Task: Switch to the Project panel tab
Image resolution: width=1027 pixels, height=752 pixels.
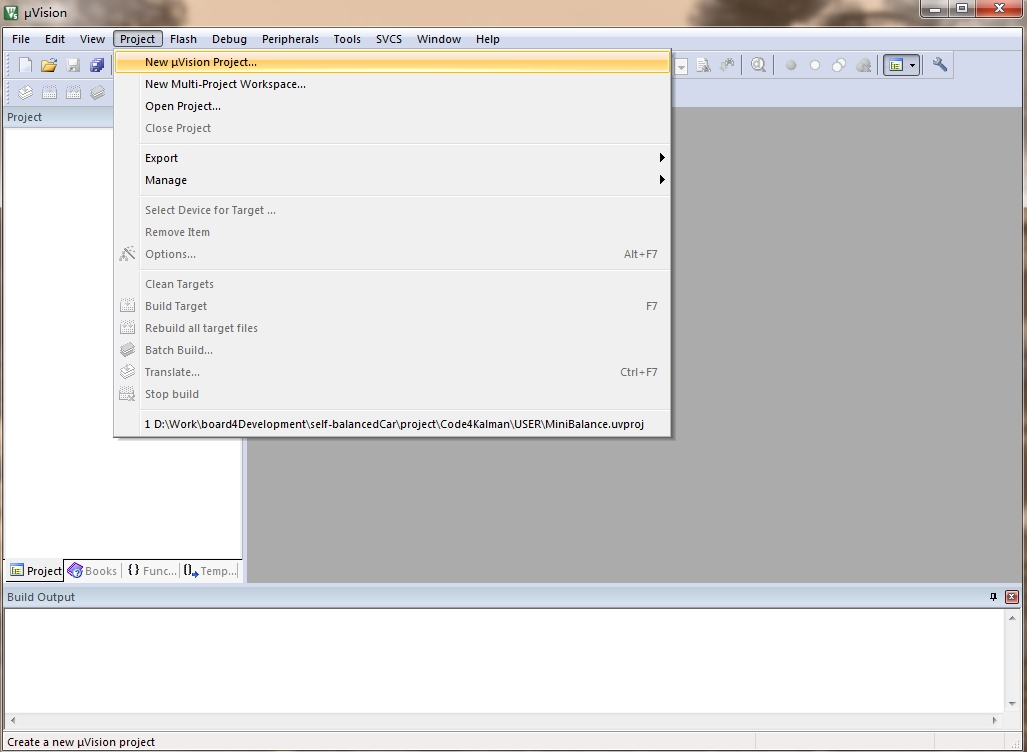Action: (x=35, y=571)
